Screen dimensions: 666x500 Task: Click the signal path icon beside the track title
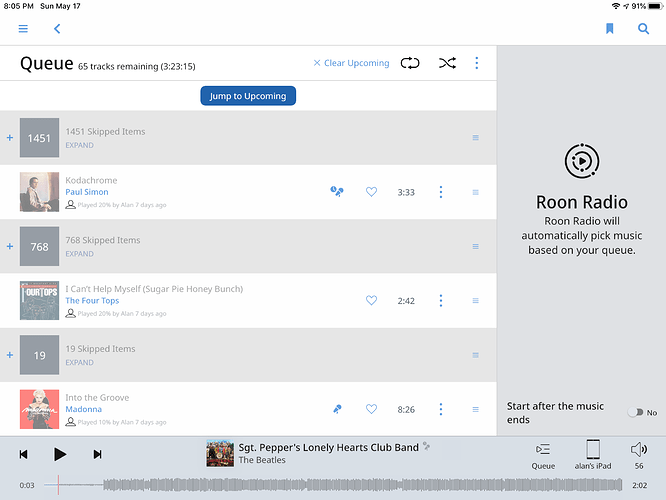426,446
